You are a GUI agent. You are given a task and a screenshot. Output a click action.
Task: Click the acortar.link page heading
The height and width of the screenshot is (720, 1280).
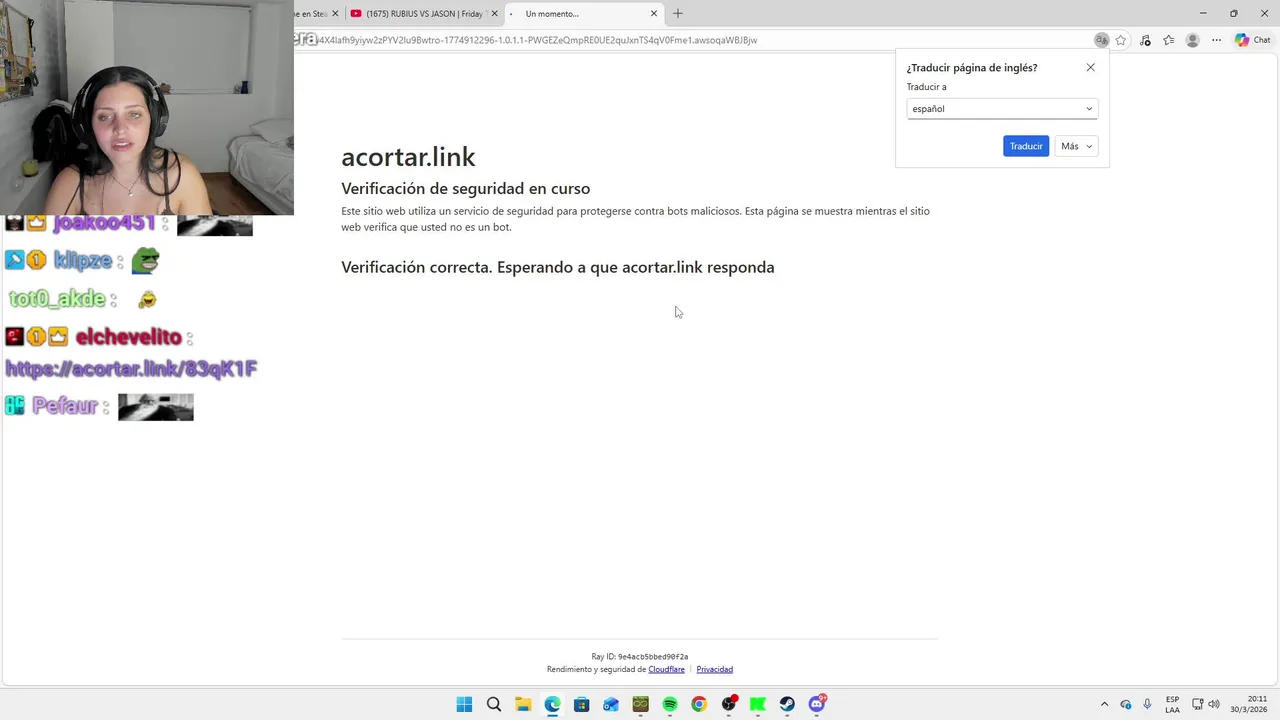click(408, 157)
